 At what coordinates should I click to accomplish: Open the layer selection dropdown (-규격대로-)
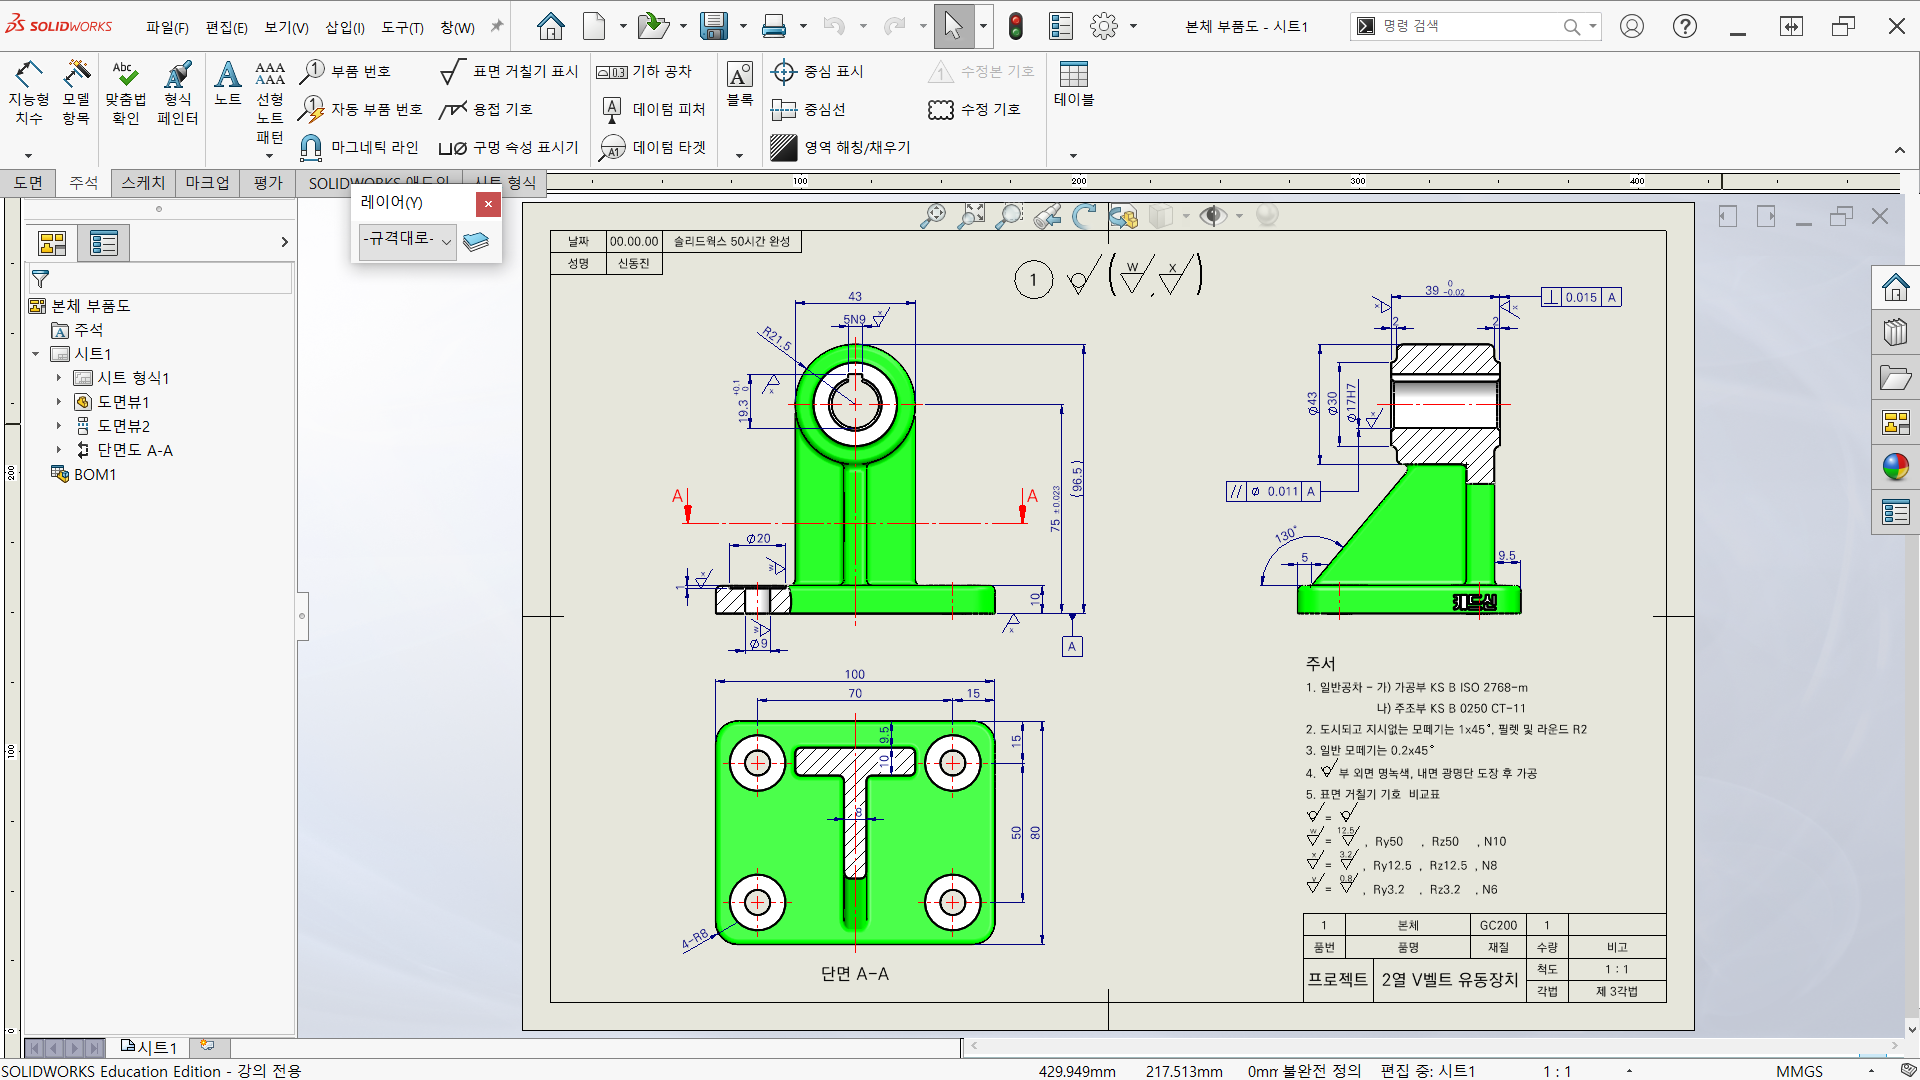point(408,241)
